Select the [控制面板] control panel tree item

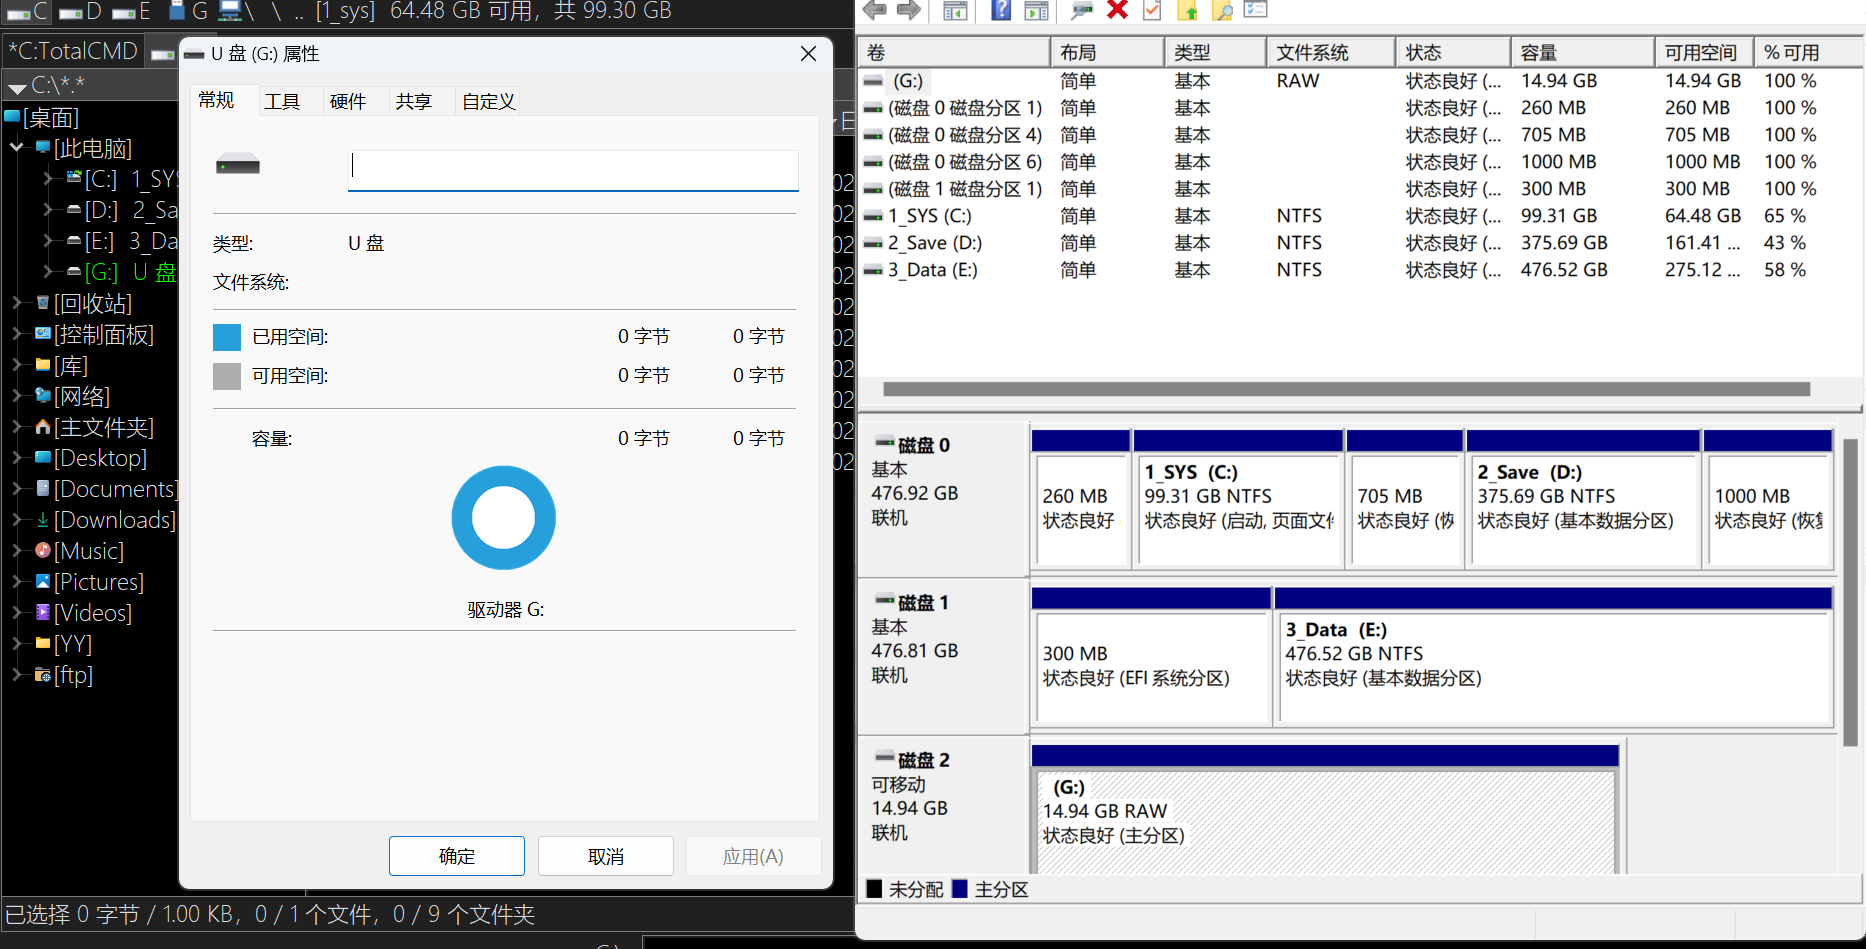point(104,334)
